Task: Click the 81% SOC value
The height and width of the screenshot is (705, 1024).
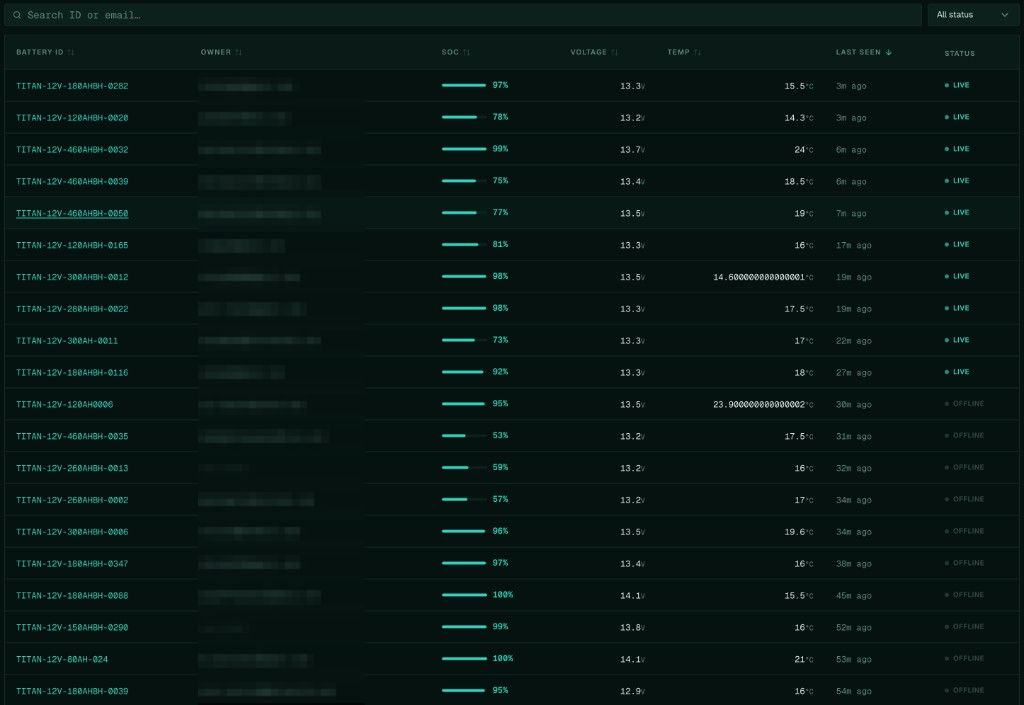Action: point(500,245)
